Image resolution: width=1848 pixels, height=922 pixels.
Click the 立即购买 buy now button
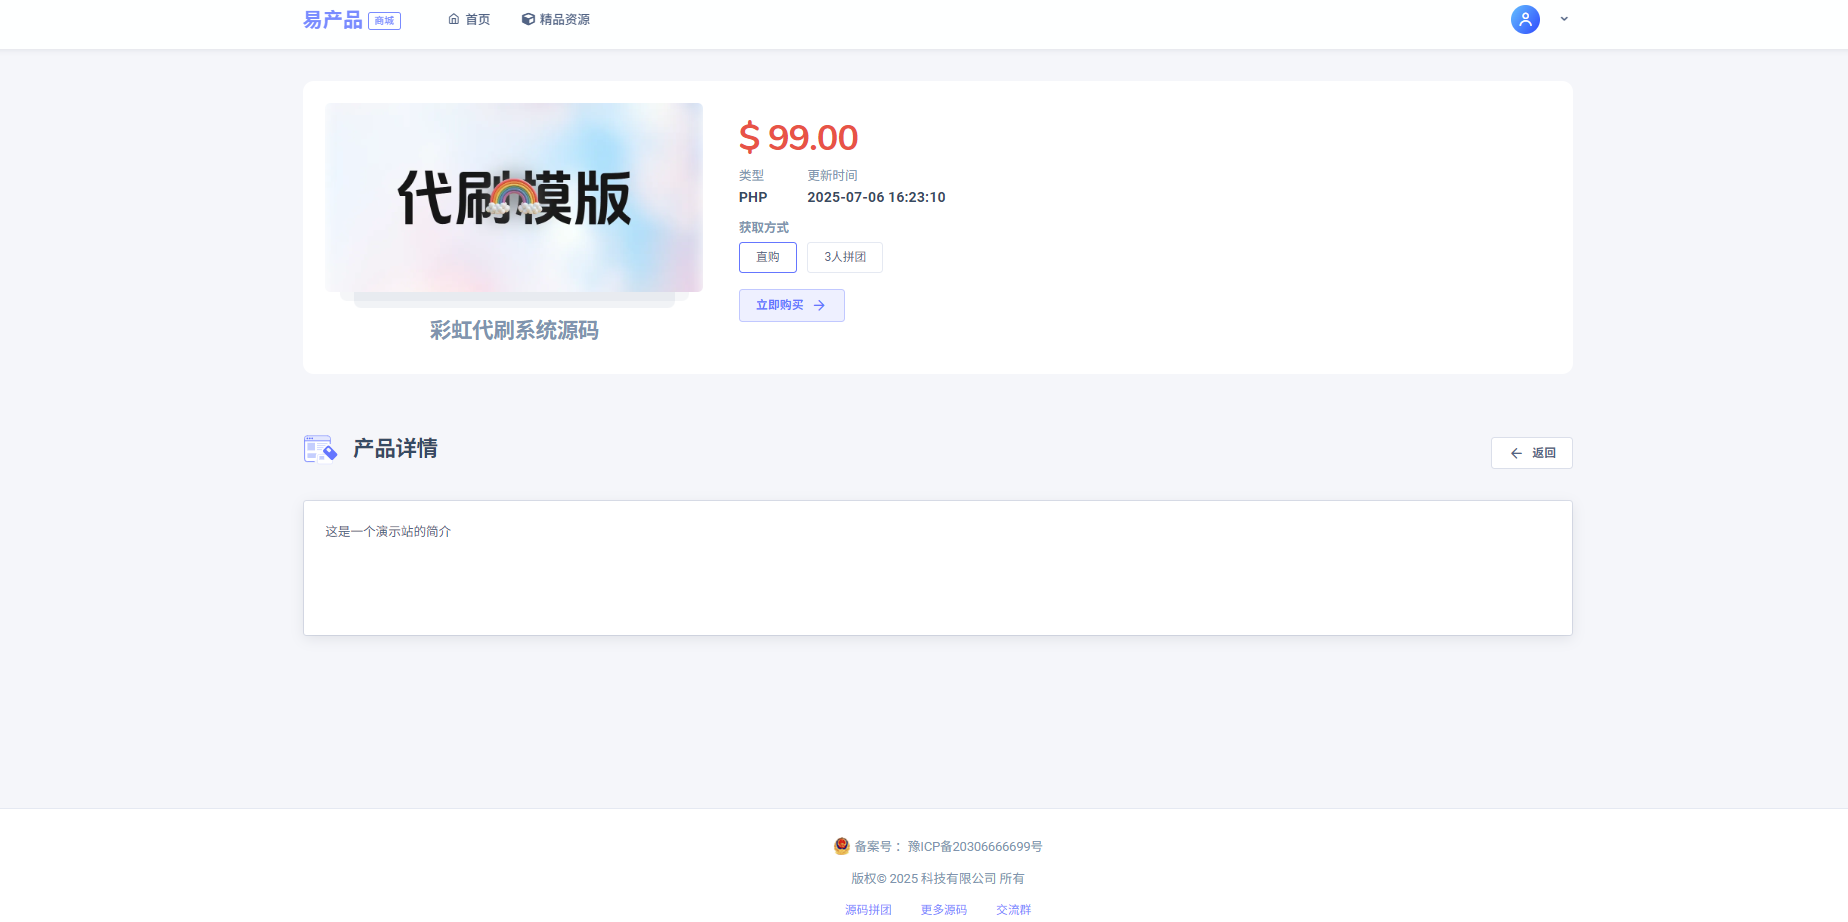pyautogui.click(x=792, y=305)
